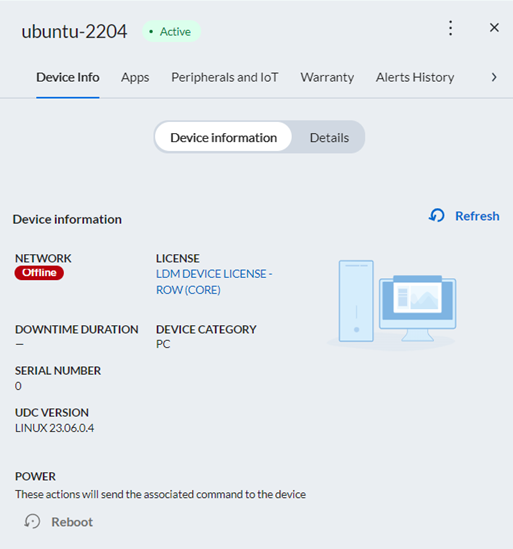View the Alerts History tab
Image resolution: width=513 pixels, height=549 pixels.
point(415,77)
